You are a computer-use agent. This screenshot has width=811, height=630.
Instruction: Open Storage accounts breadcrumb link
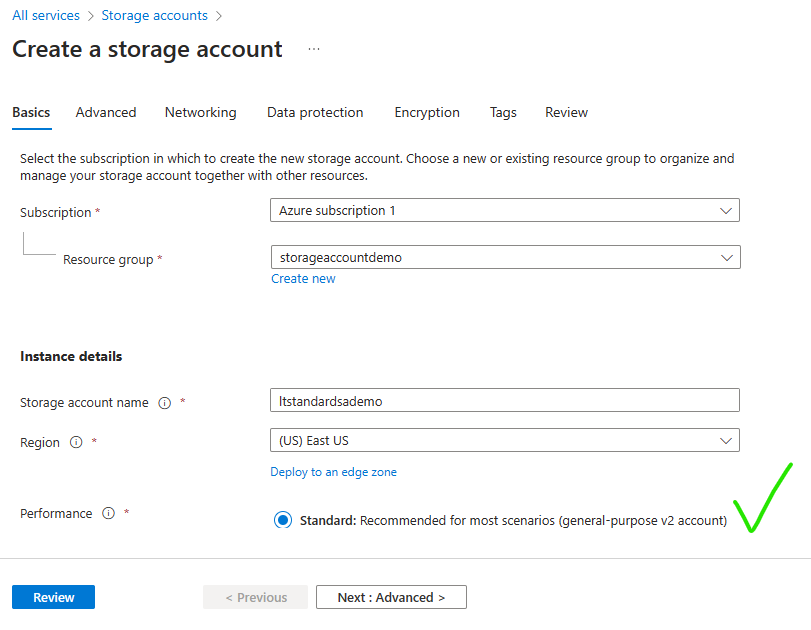(155, 16)
